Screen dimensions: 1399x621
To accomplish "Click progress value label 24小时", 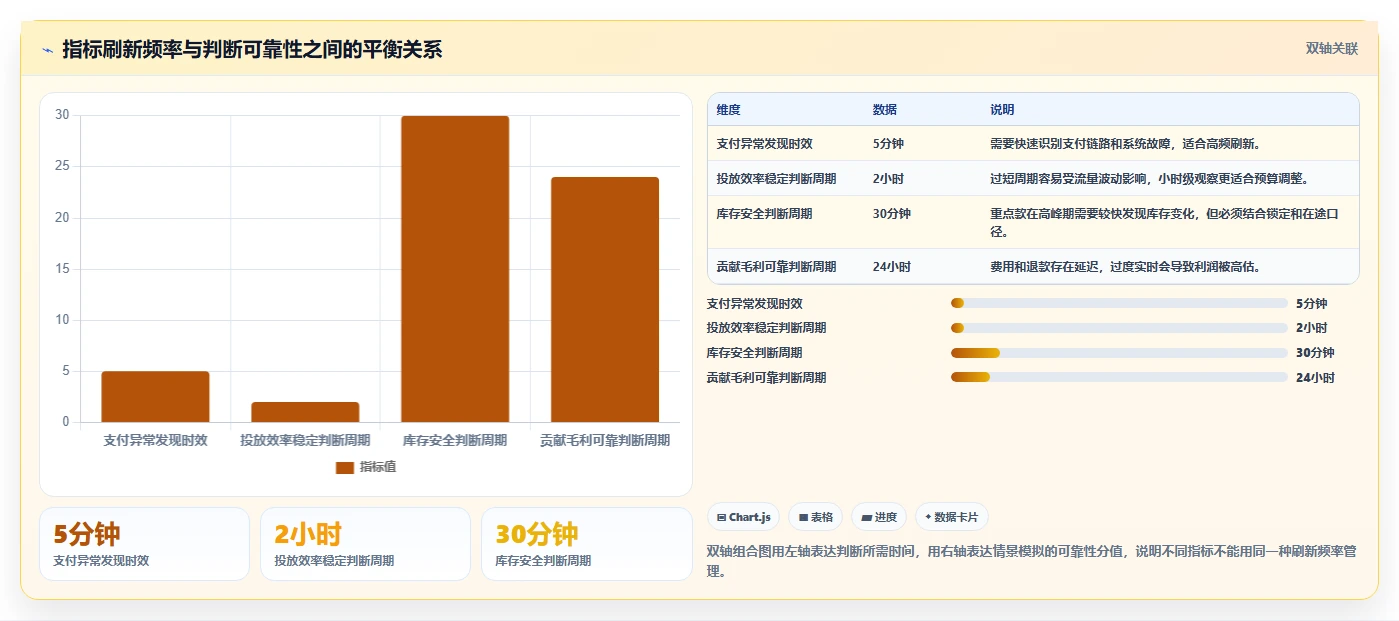I will [x=1315, y=378].
